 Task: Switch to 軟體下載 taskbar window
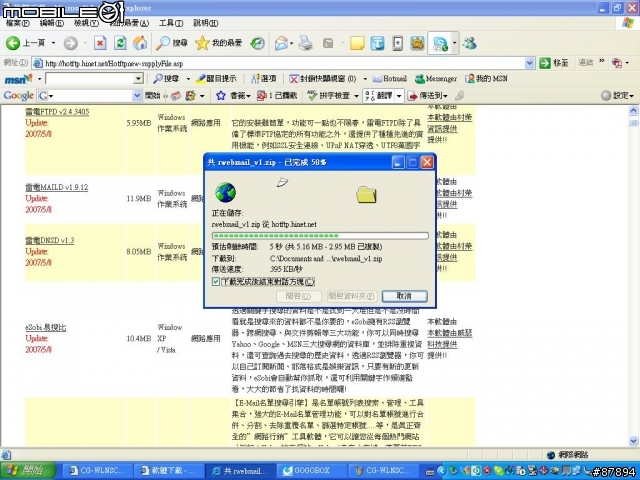[167, 471]
